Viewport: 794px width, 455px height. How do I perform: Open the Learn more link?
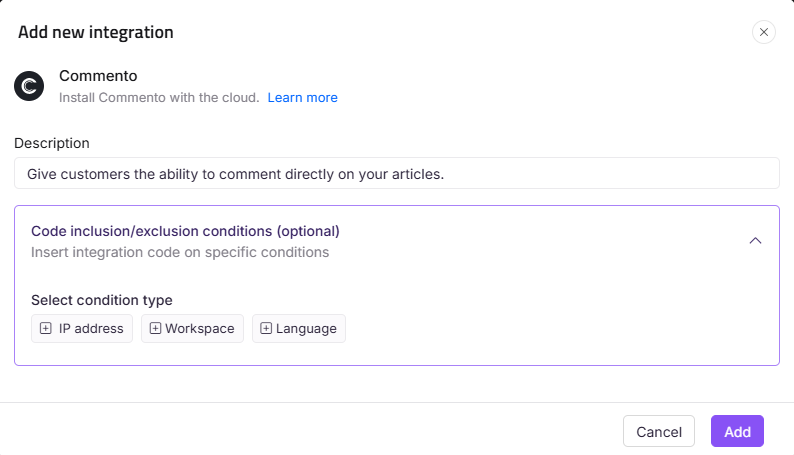[302, 98]
